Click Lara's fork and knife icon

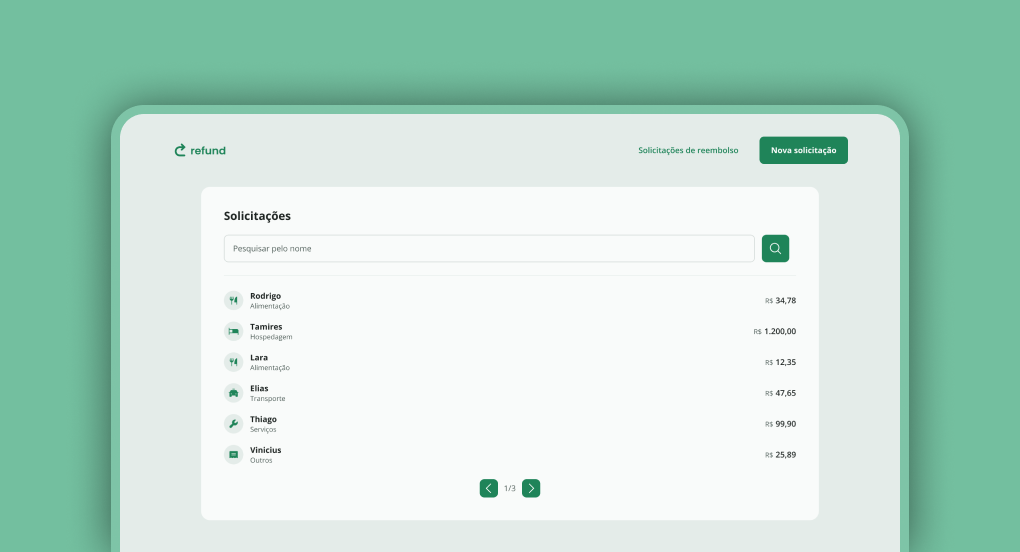pos(233,362)
